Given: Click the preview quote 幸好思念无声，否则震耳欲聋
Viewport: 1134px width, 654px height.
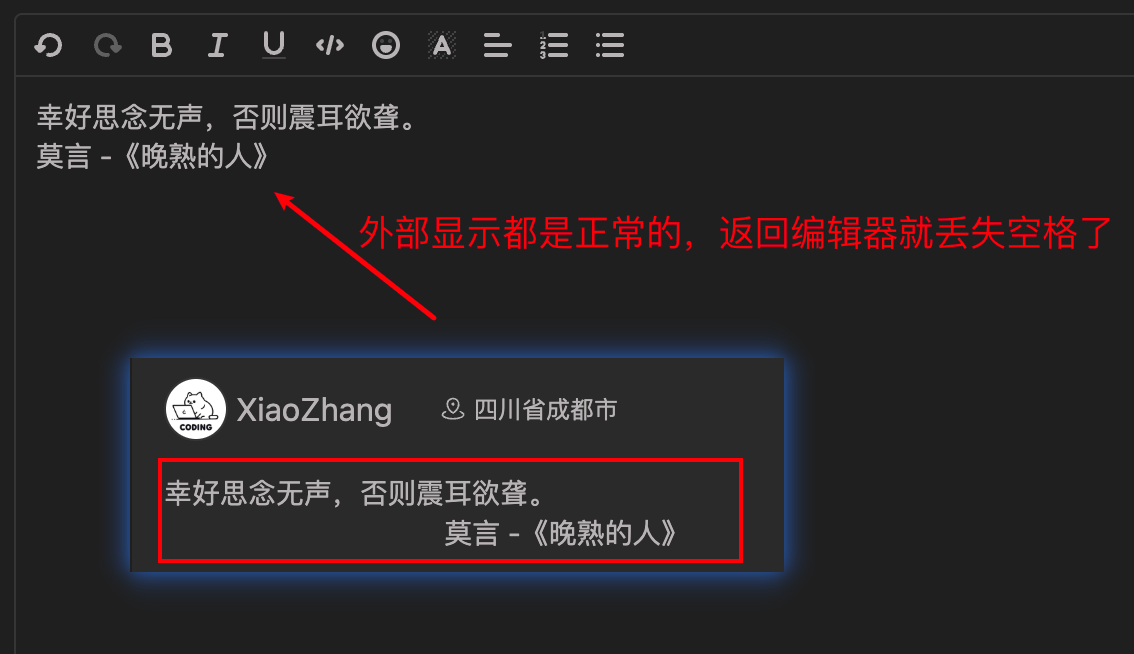Looking at the screenshot, I should (x=354, y=493).
